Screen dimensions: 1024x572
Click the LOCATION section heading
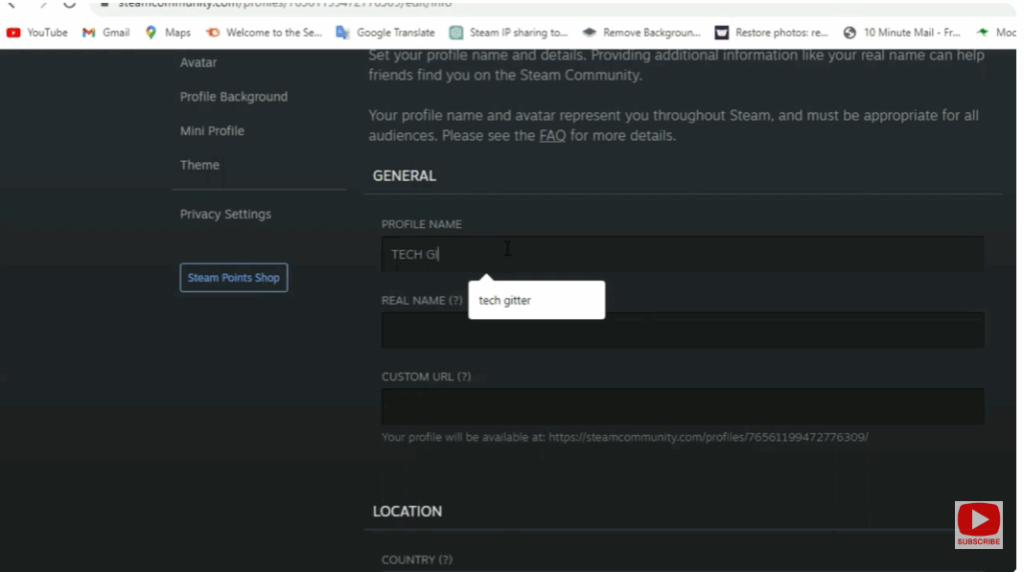pos(408,511)
